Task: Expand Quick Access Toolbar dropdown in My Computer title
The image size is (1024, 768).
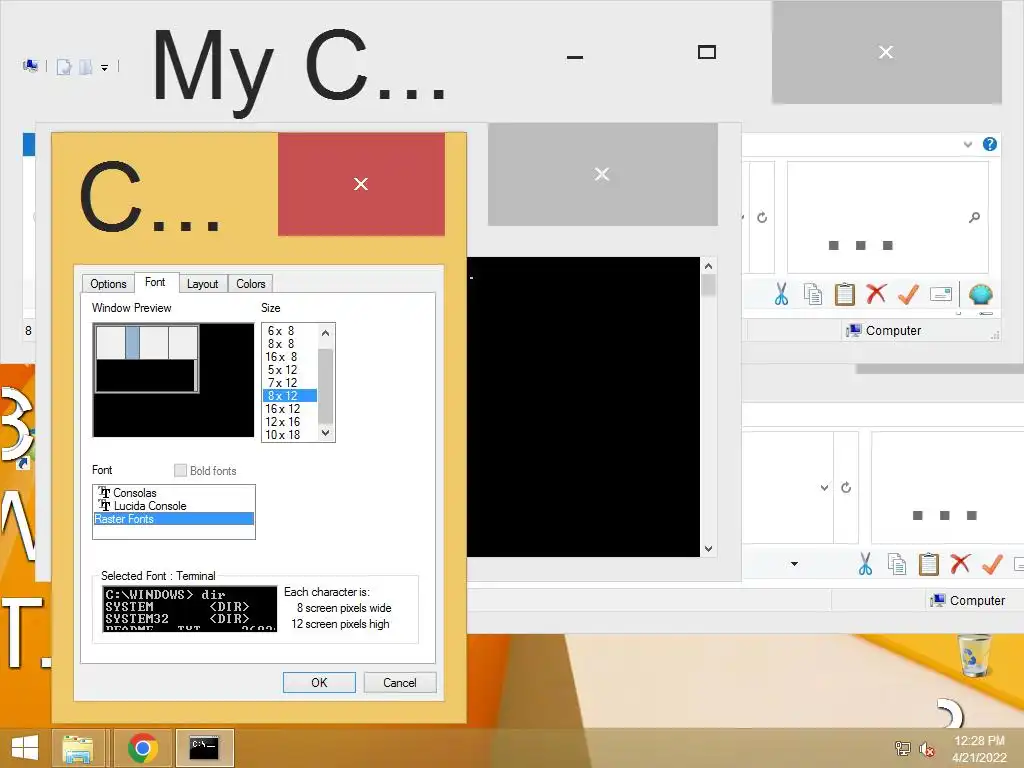Action: [x=104, y=67]
